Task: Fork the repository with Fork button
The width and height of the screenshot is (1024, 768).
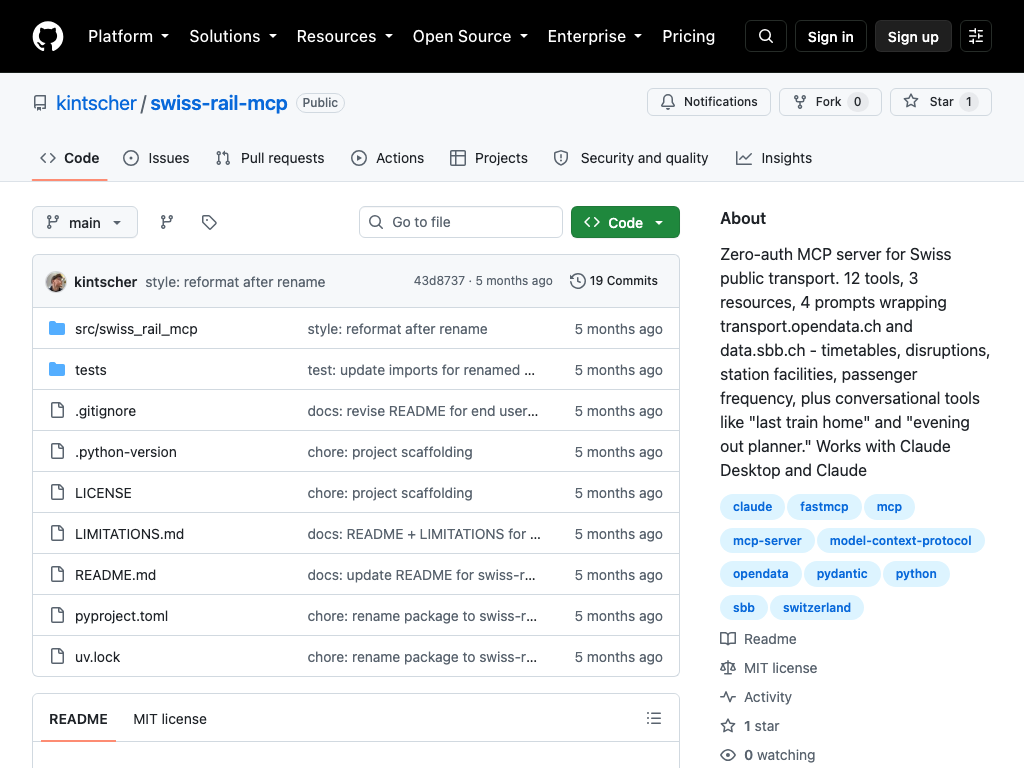Action: [830, 102]
